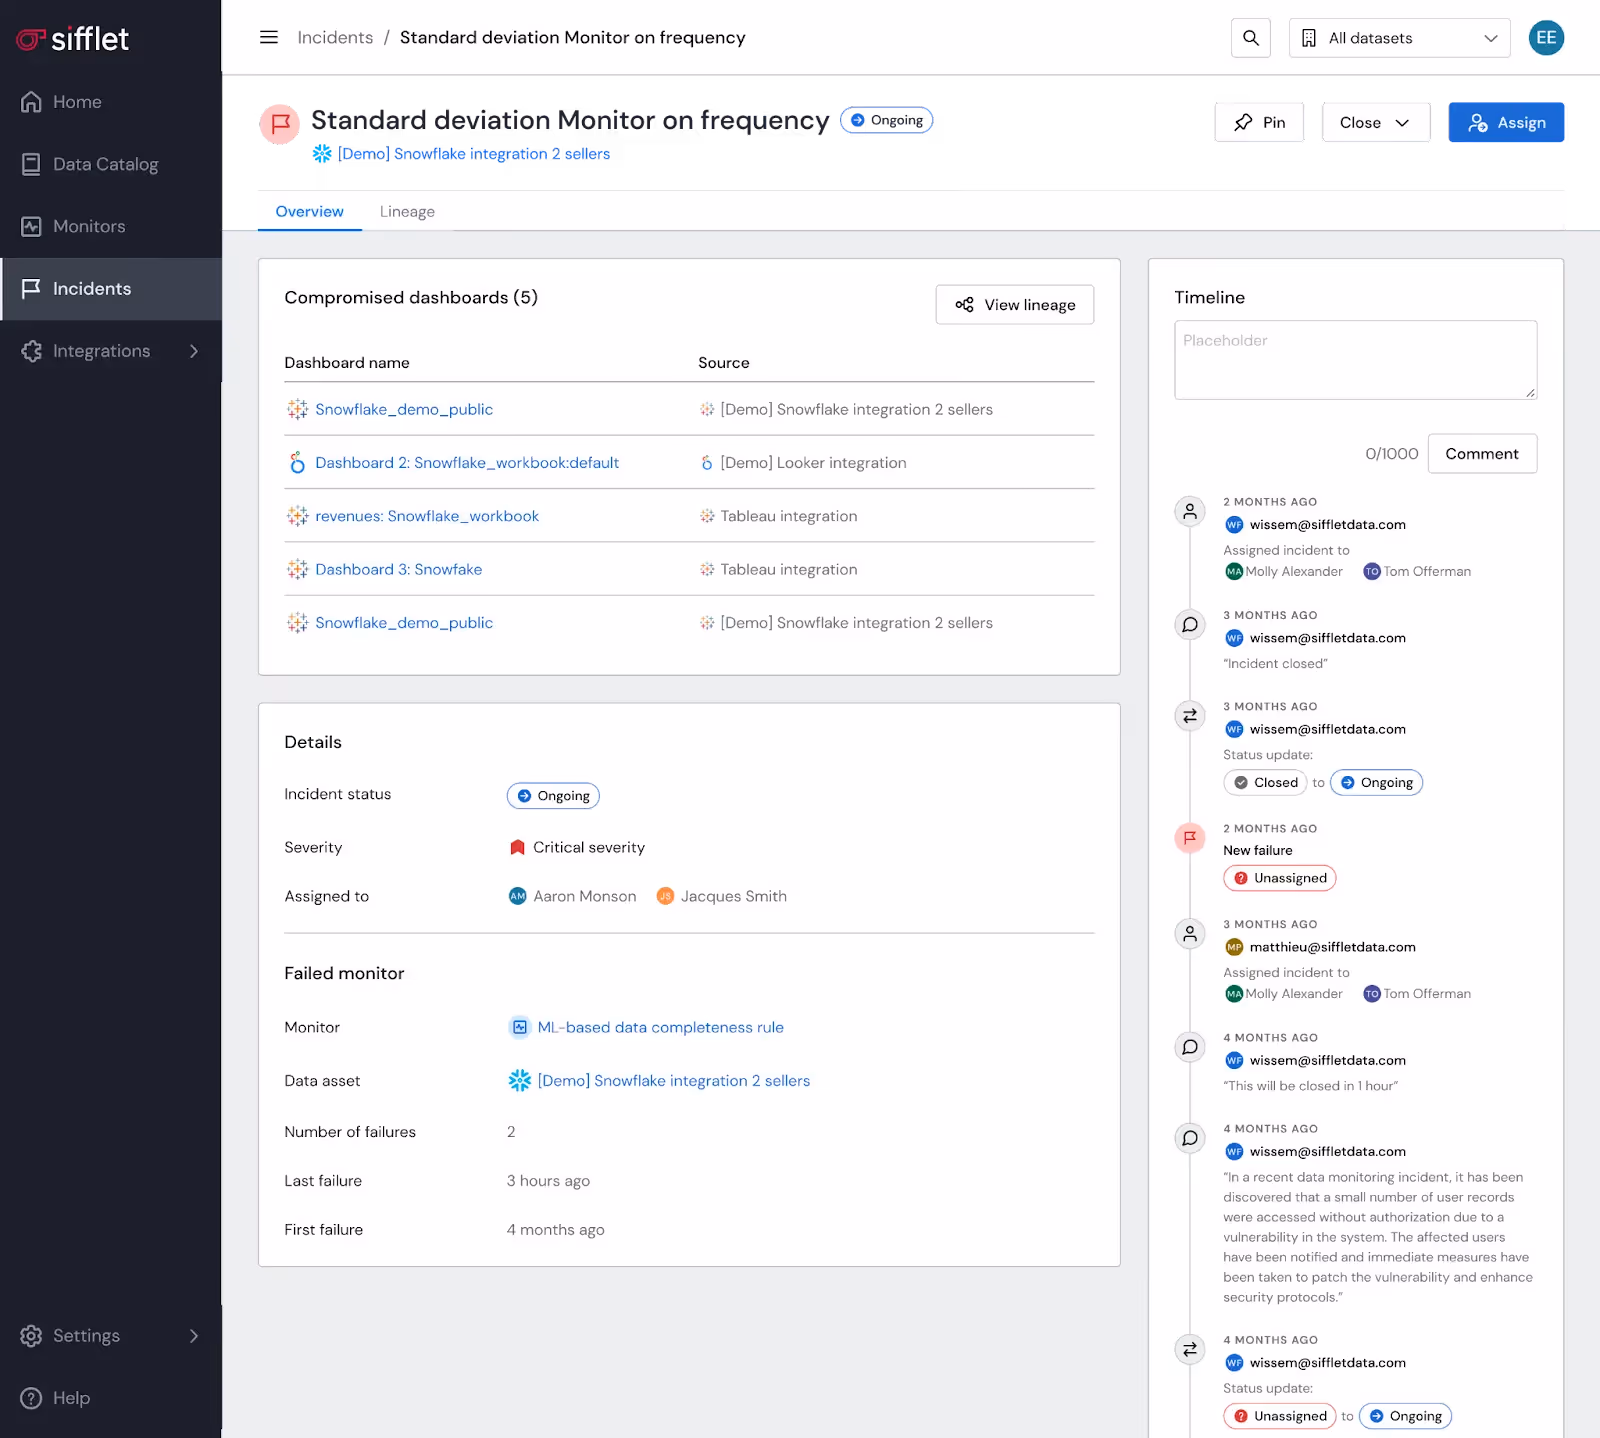Click the Looker icon beside Dashboard 2

tap(297, 463)
